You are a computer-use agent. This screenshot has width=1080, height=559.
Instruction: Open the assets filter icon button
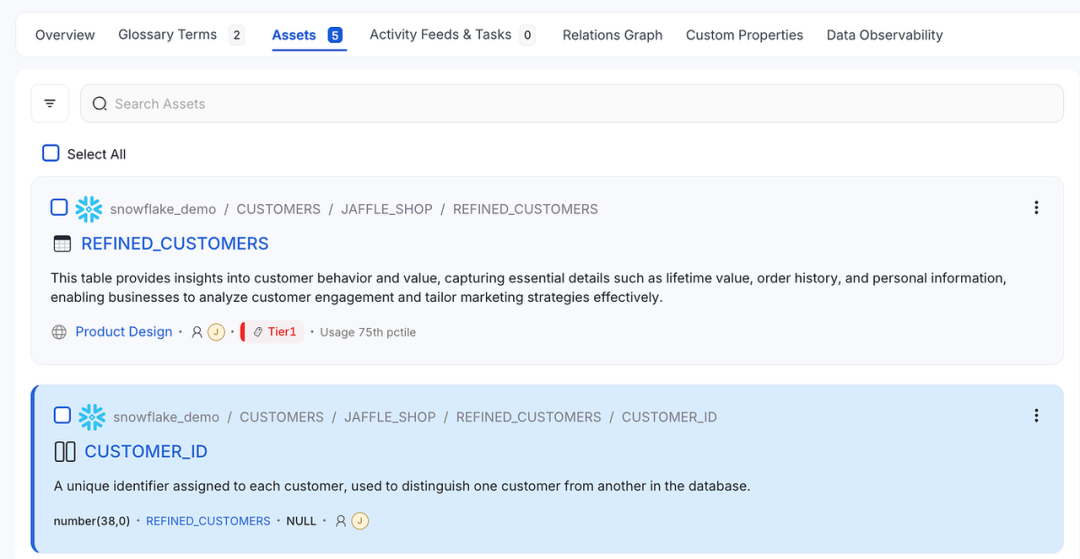point(50,103)
